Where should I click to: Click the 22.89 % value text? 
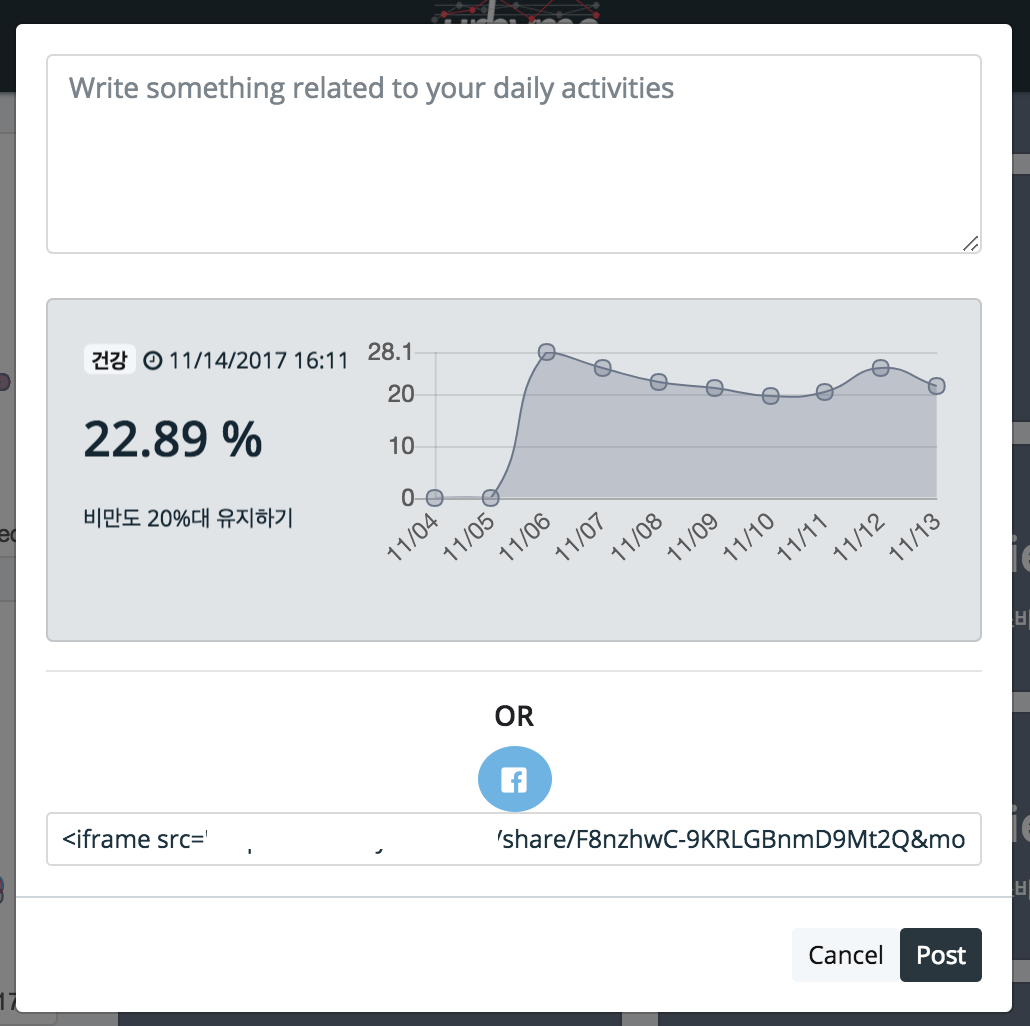tap(173, 439)
